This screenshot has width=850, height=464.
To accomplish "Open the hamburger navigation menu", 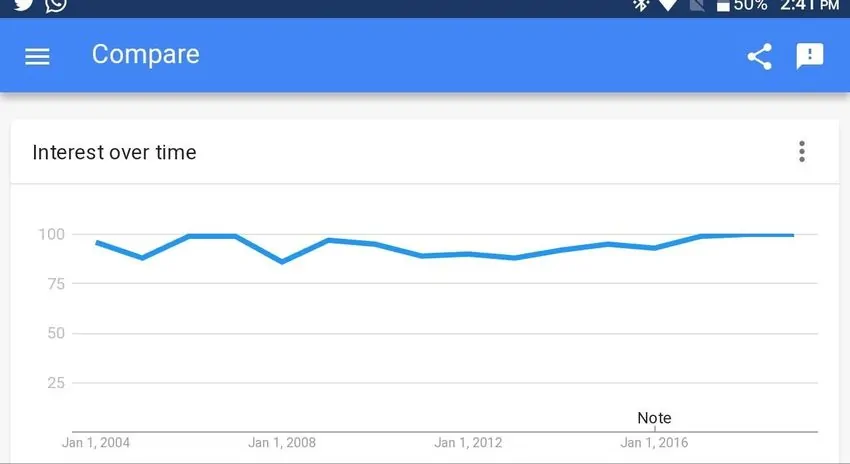I will tap(37, 56).
